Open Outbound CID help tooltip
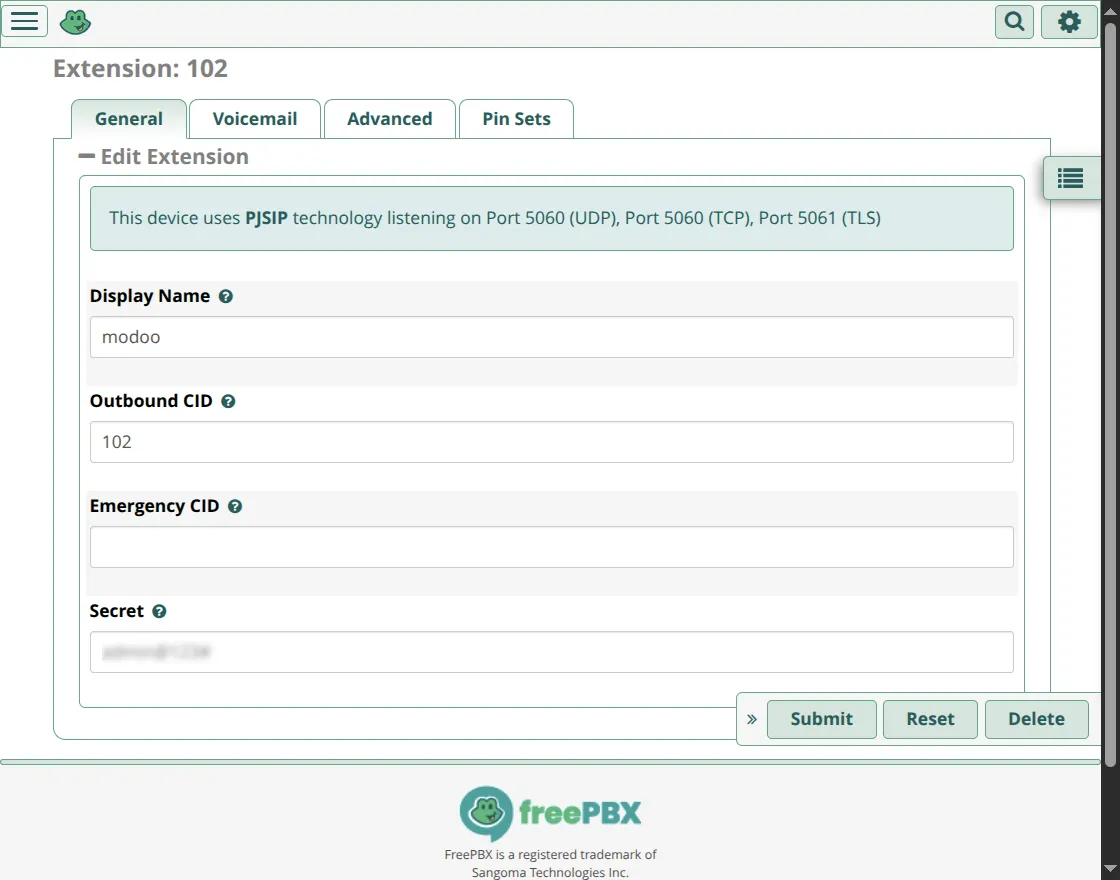 pyautogui.click(x=228, y=401)
